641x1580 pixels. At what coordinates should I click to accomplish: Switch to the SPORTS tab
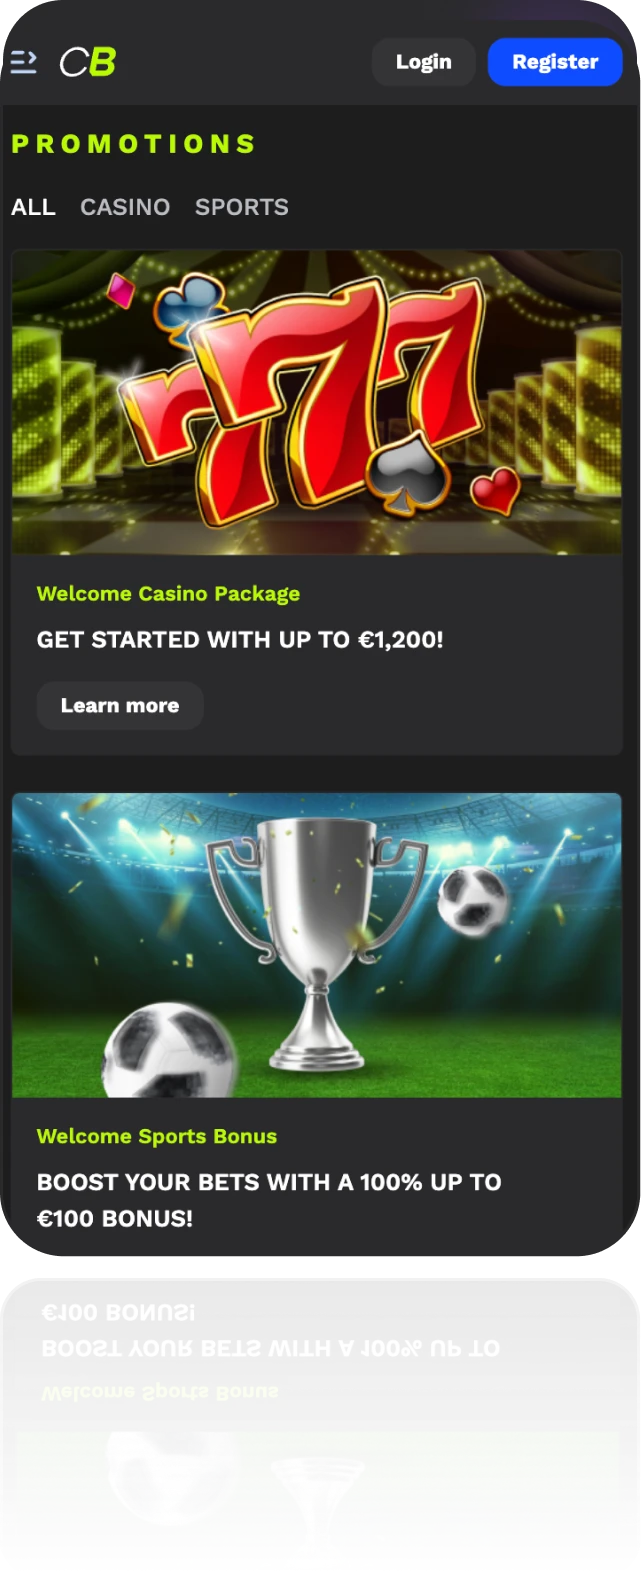[x=242, y=207]
